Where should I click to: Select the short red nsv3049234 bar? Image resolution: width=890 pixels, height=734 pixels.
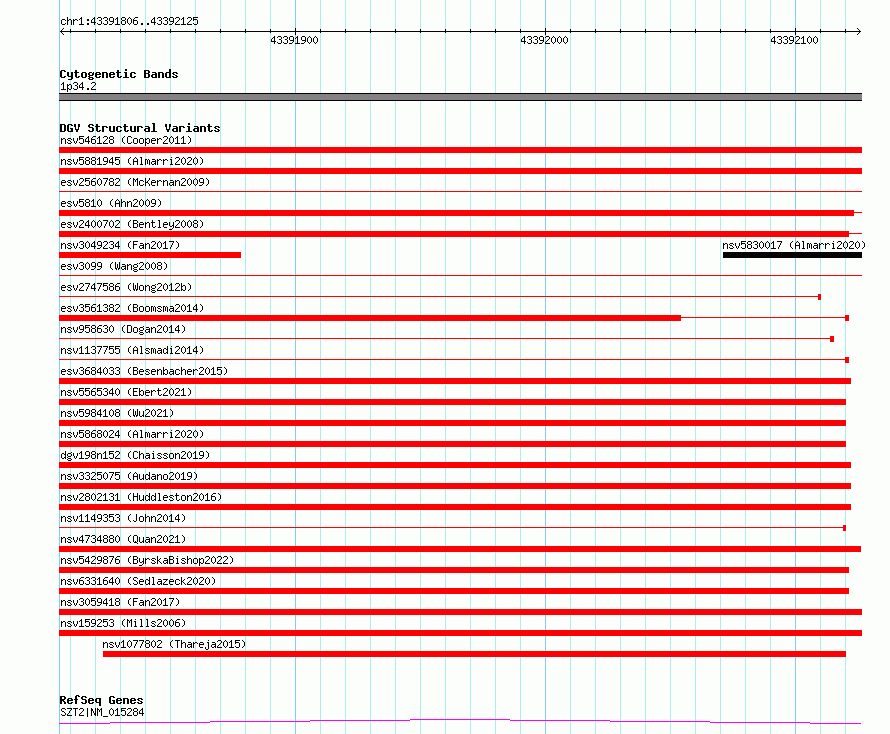150,255
